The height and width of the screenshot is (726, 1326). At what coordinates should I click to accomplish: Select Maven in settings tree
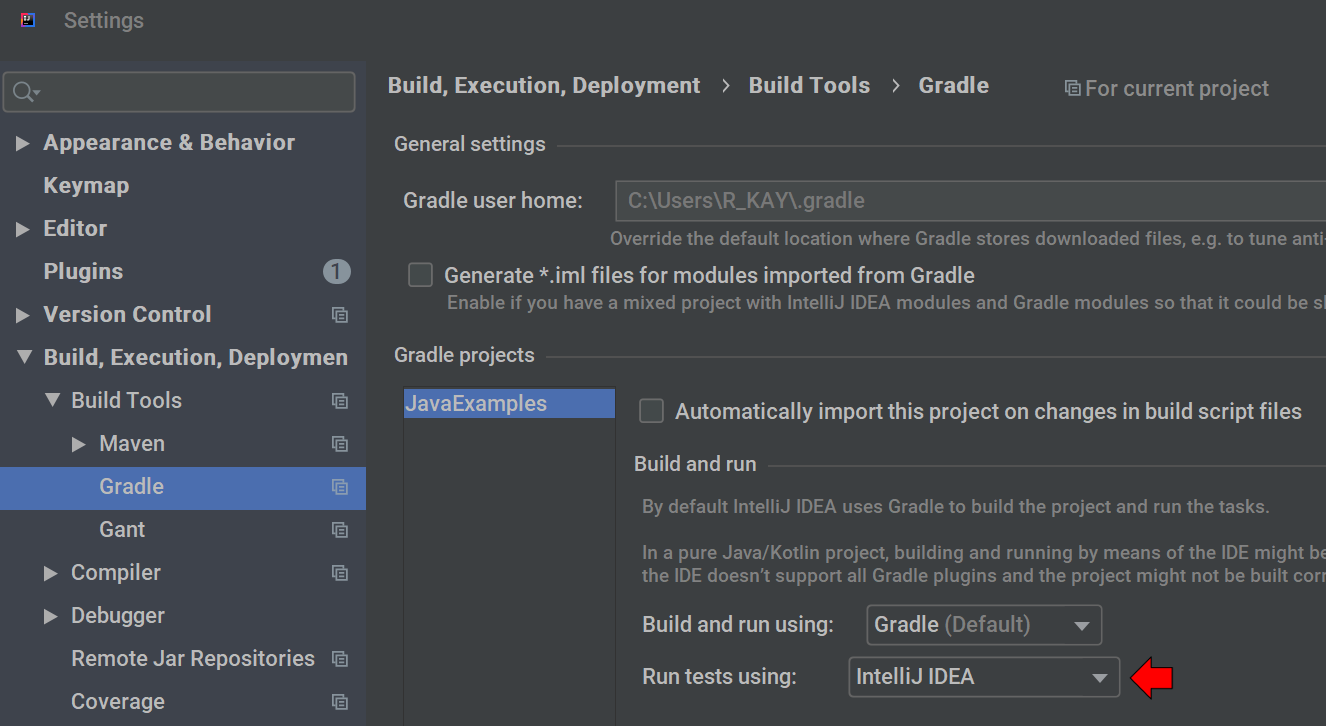tap(132, 444)
